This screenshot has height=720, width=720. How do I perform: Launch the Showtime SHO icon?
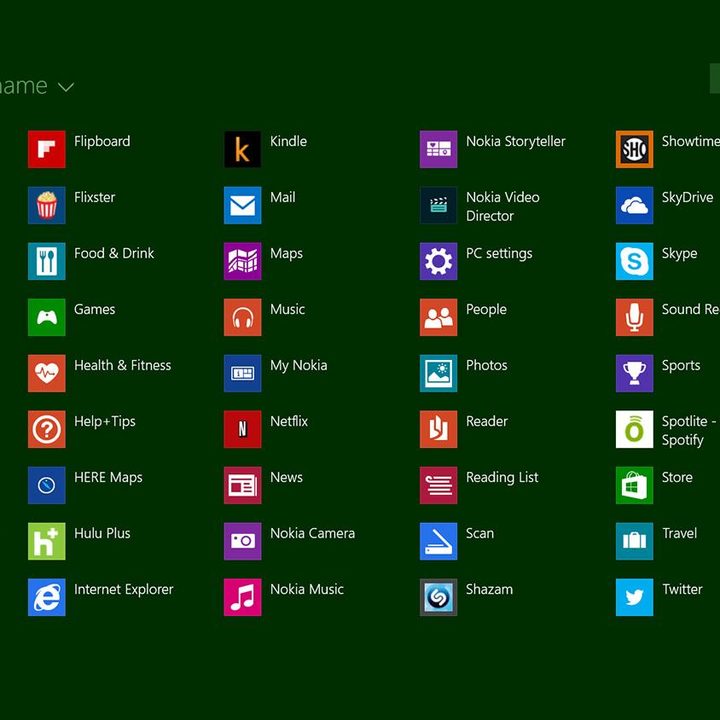point(635,149)
